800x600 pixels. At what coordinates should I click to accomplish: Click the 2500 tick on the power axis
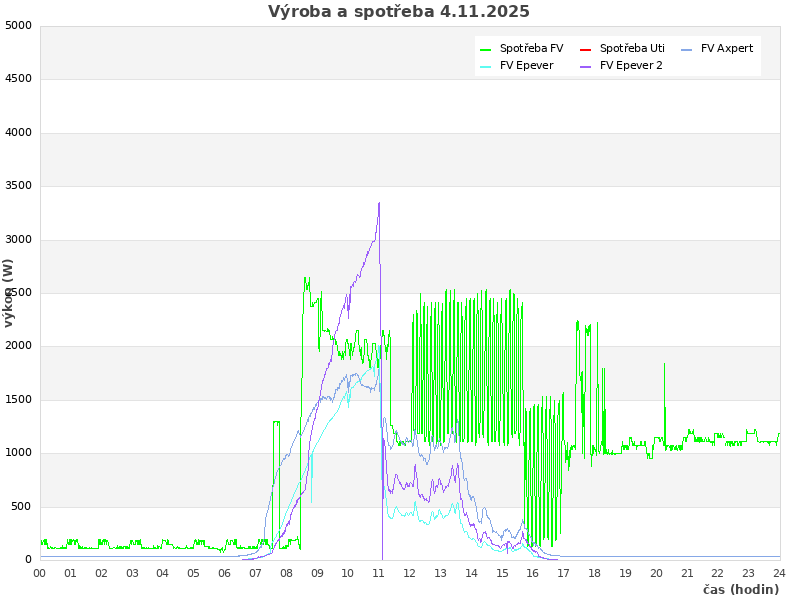tap(18, 292)
